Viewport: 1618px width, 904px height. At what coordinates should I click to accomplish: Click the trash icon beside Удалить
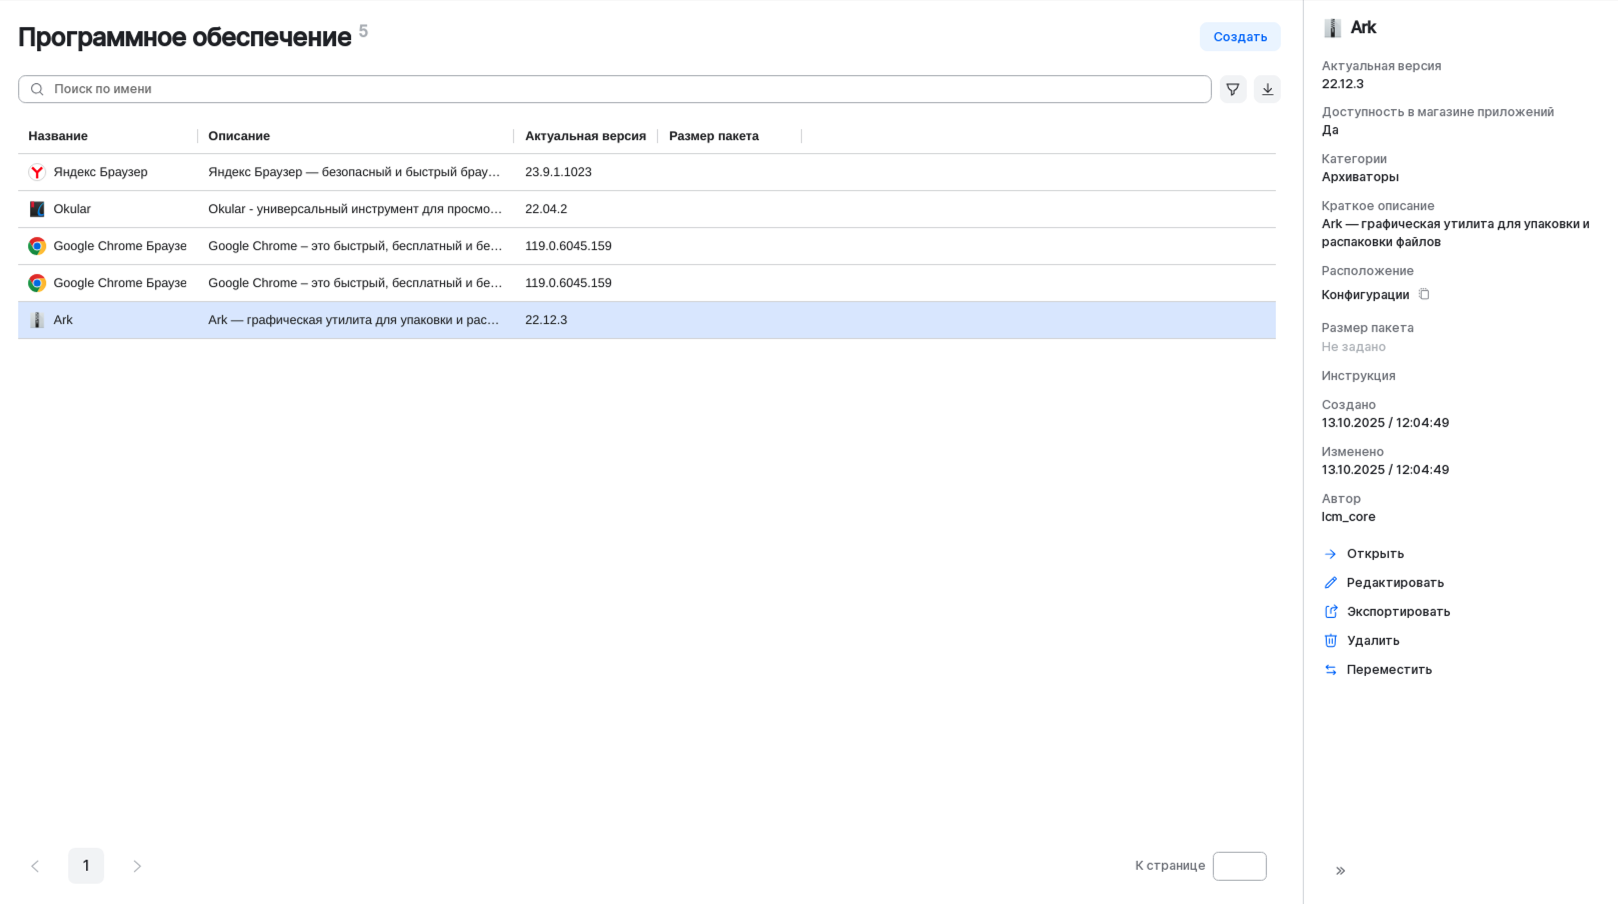coord(1330,640)
